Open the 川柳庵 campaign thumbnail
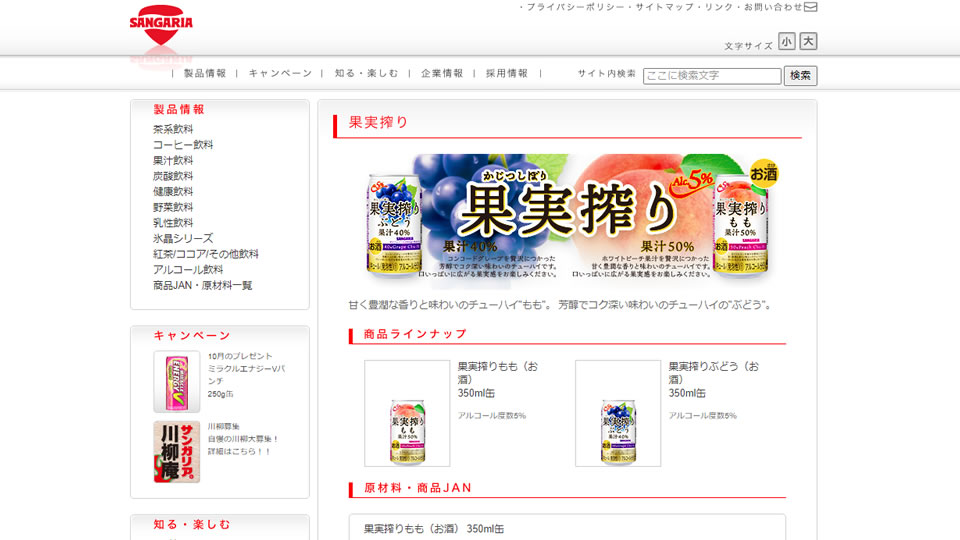Viewport: 960px width, 540px height. point(176,452)
